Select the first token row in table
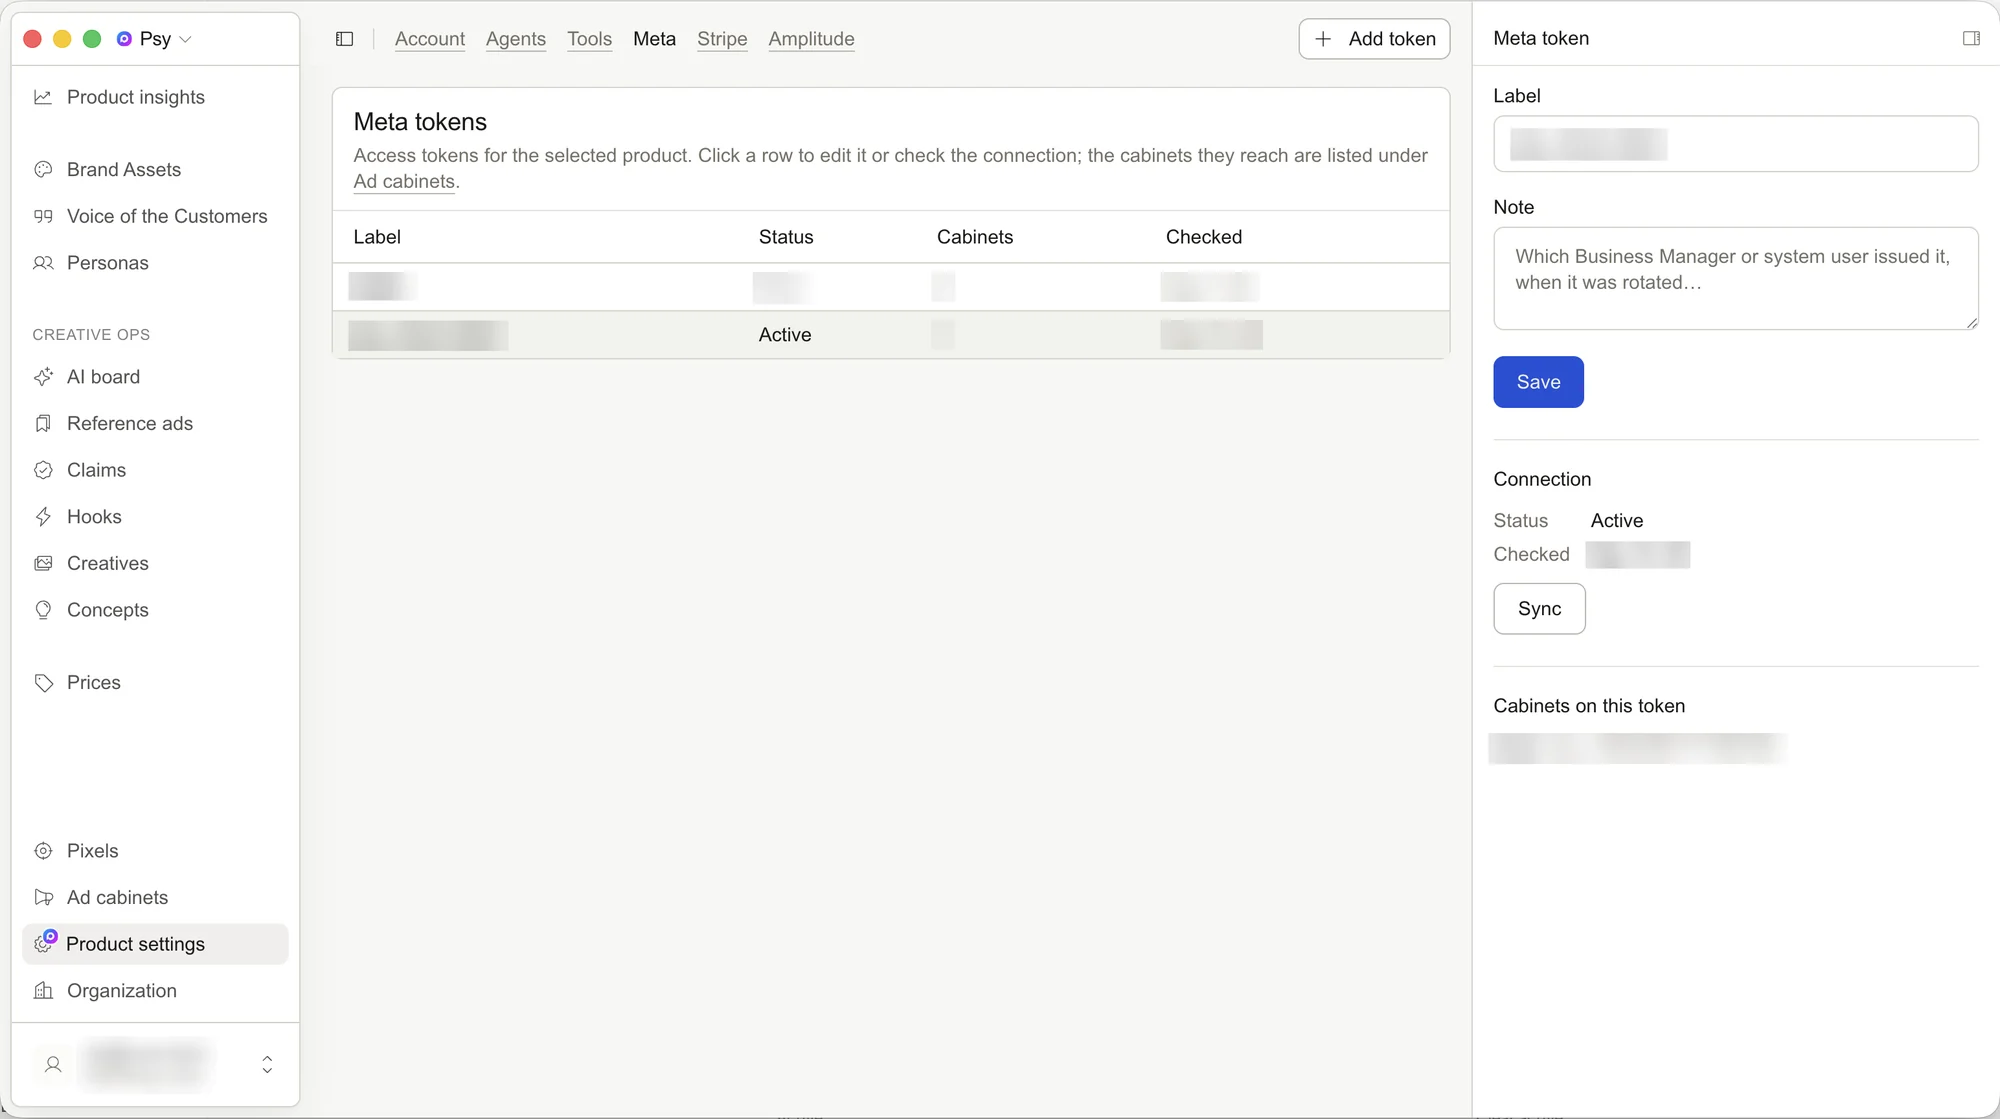The width and height of the screenshot is (2000, 1119). pos(890,287)
